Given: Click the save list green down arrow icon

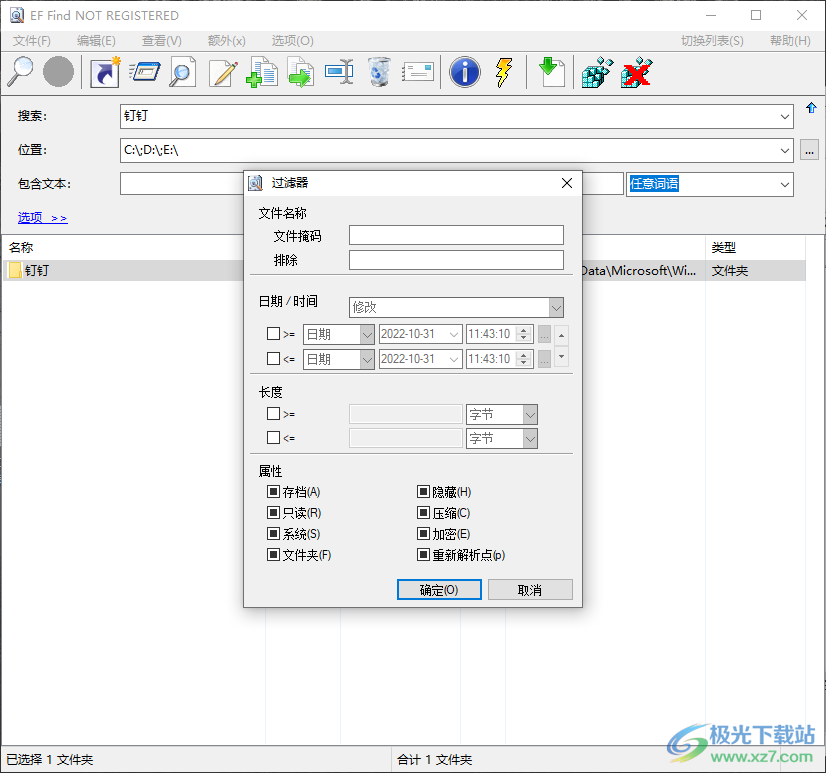Looking at the screenshot, I should click(x=551, y=72).
